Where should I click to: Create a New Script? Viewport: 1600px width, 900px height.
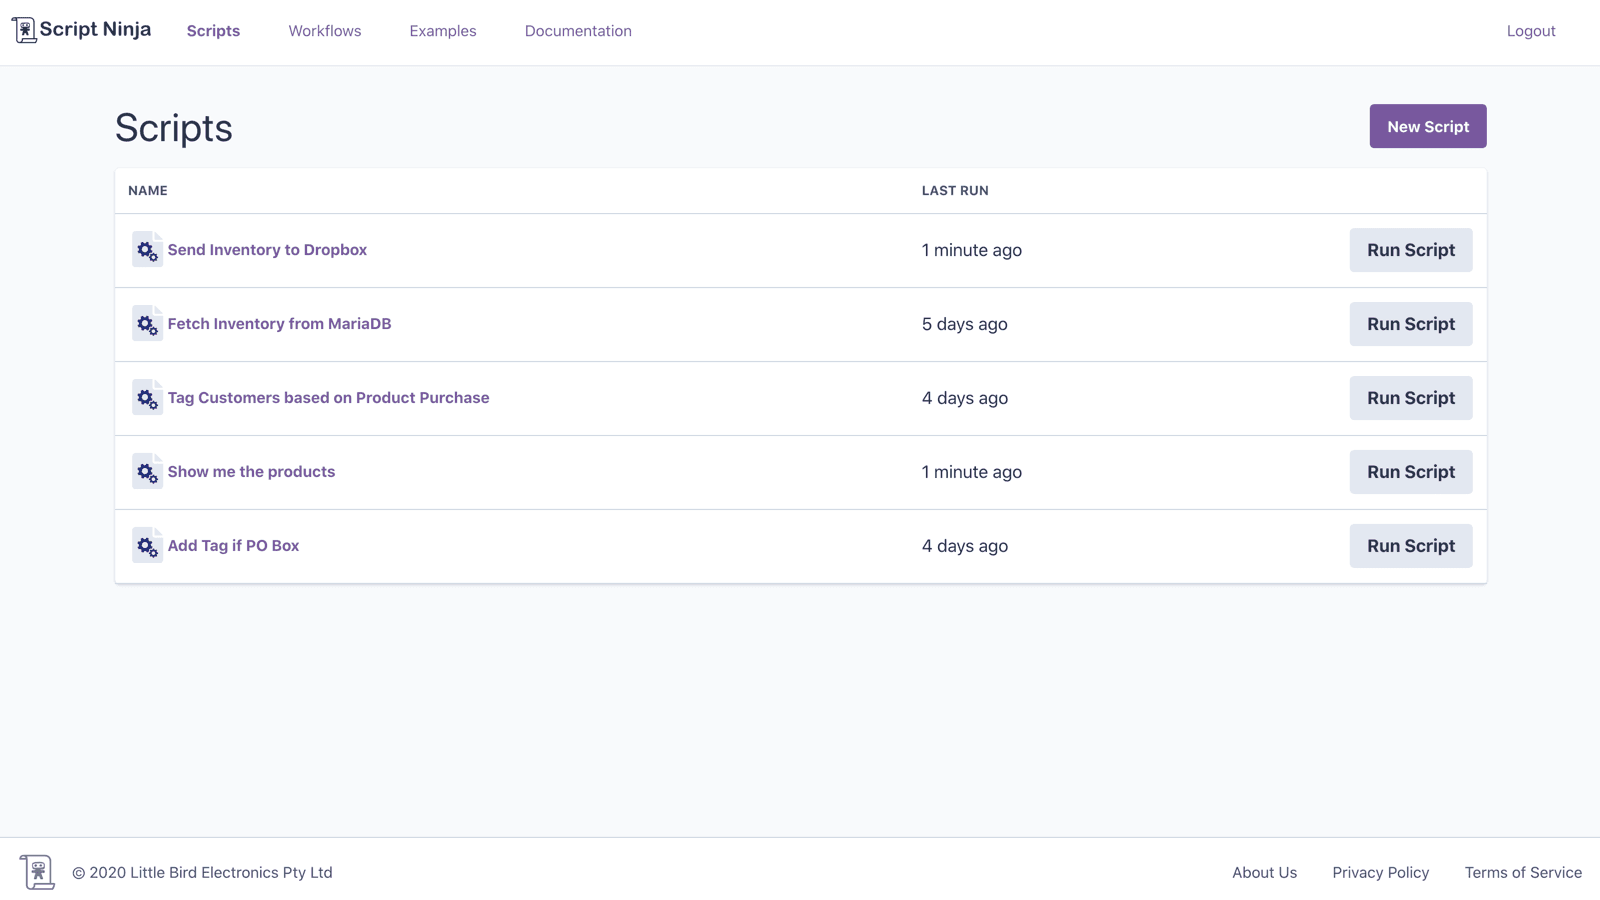click(1427, 126)
